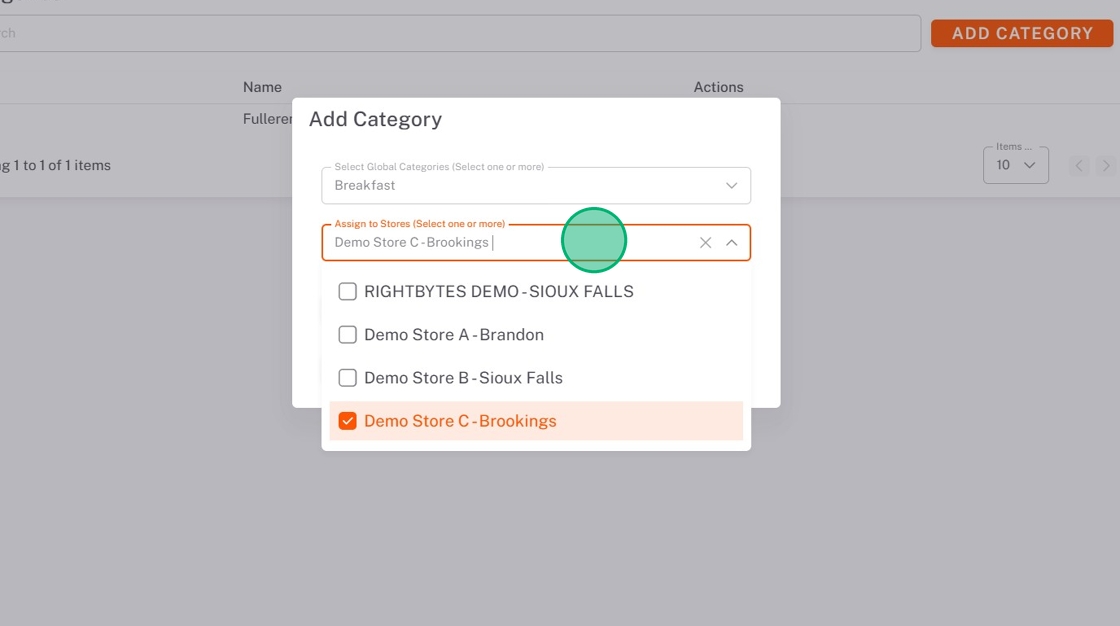Screen dimensions: 1120x626
Task: Click the Name column header
Action: (x=262, y=88)
